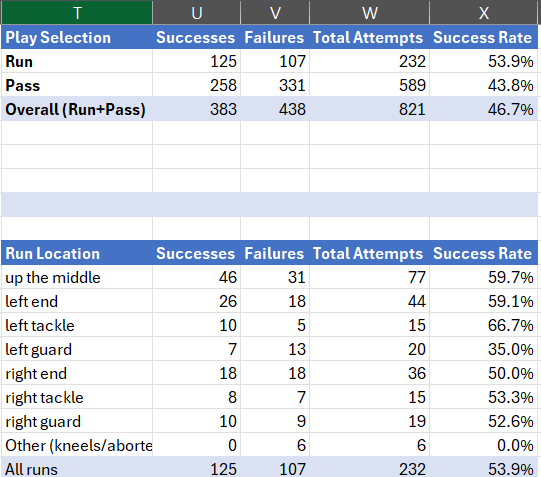Select up the middle attempts 77
This screenshot has width=541, height=477.
coord(370,277)
